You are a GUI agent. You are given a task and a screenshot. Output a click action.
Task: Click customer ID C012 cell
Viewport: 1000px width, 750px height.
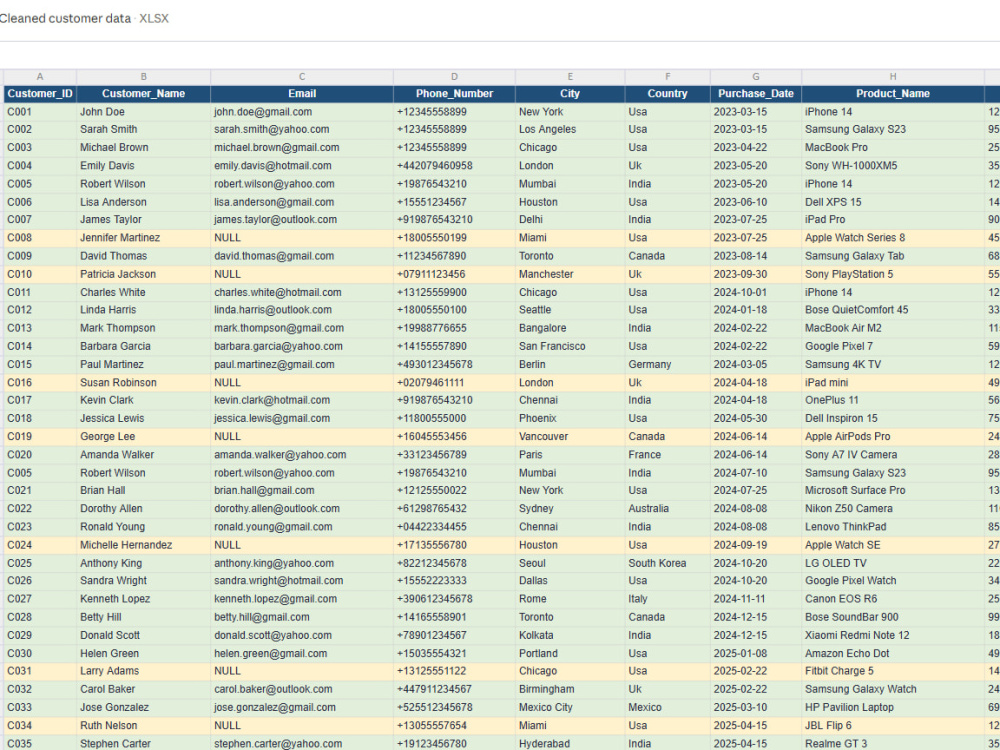click(x=40, y=310)
